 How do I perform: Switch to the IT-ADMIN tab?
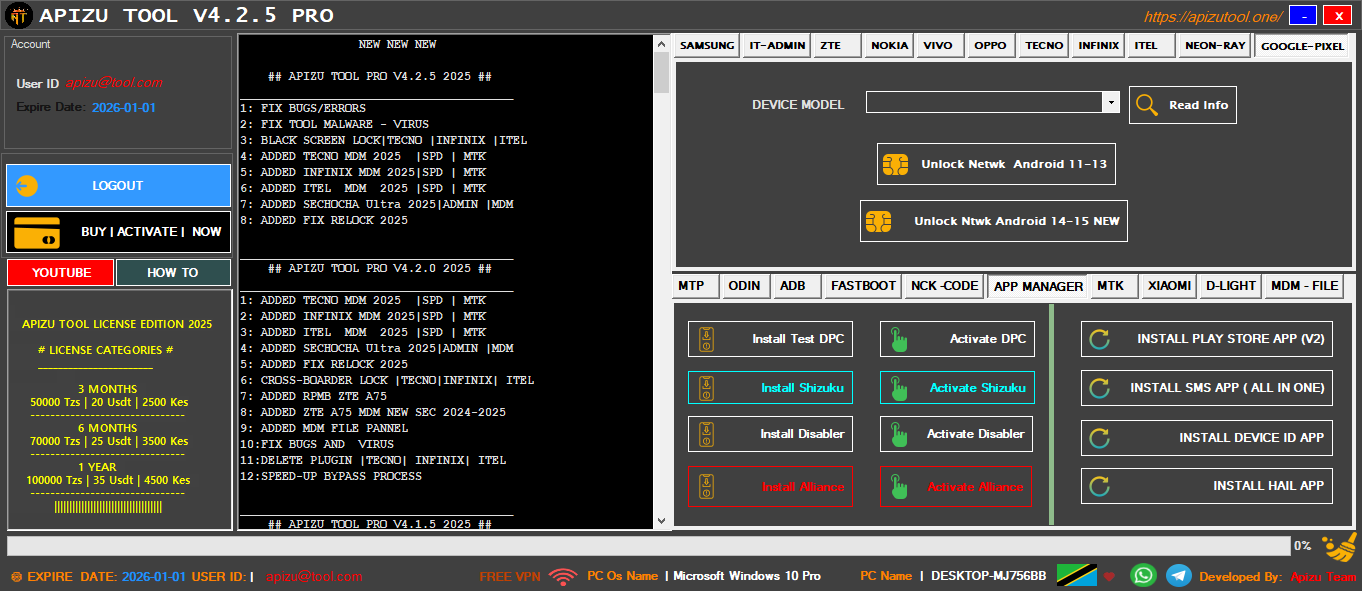777,46
